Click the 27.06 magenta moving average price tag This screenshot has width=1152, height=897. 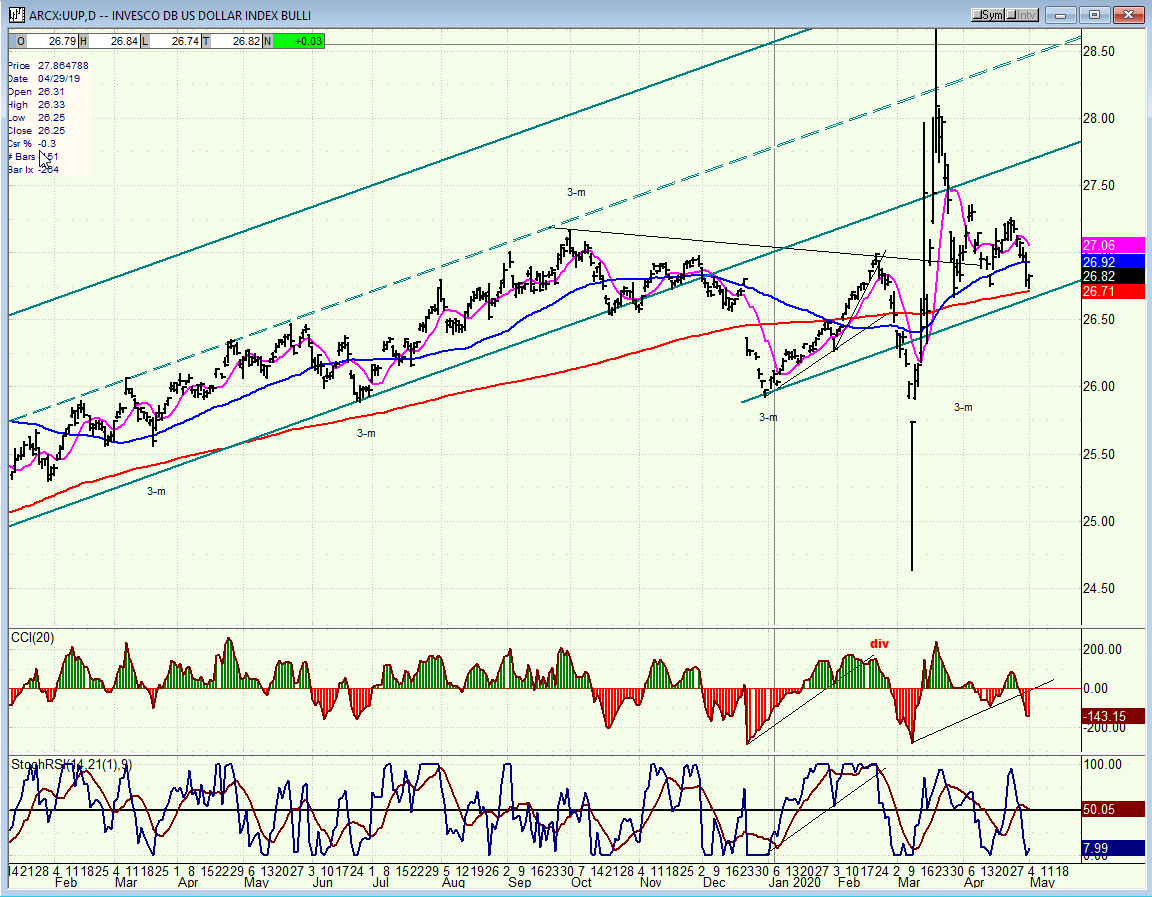(x=1113, y=246)
